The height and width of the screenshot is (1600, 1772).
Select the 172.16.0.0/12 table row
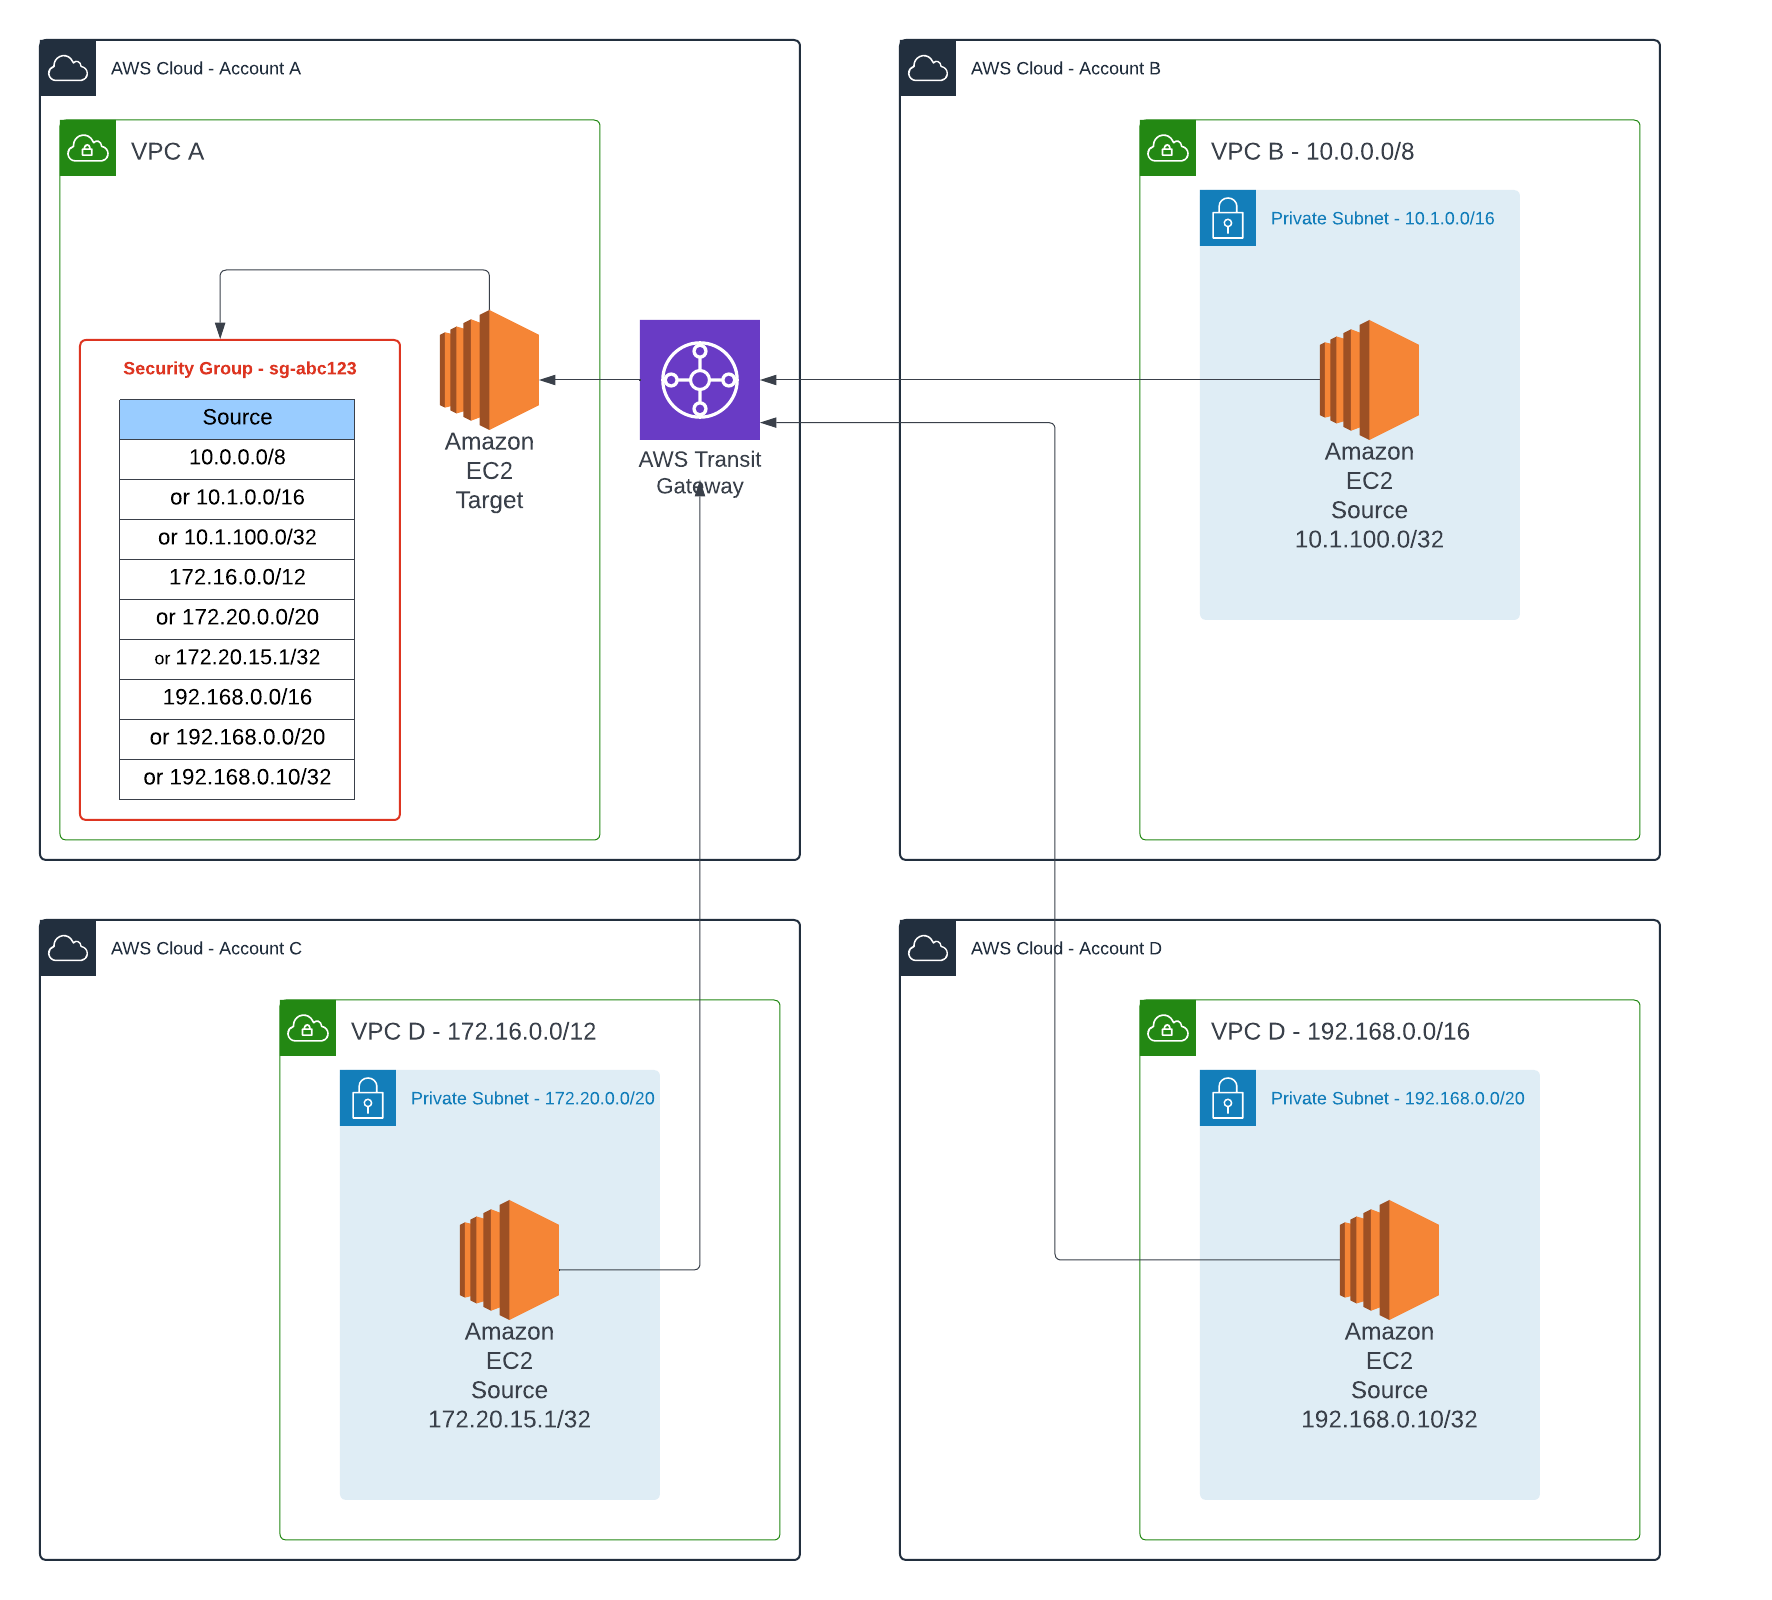pyautogui.click(x=237, y=579)
